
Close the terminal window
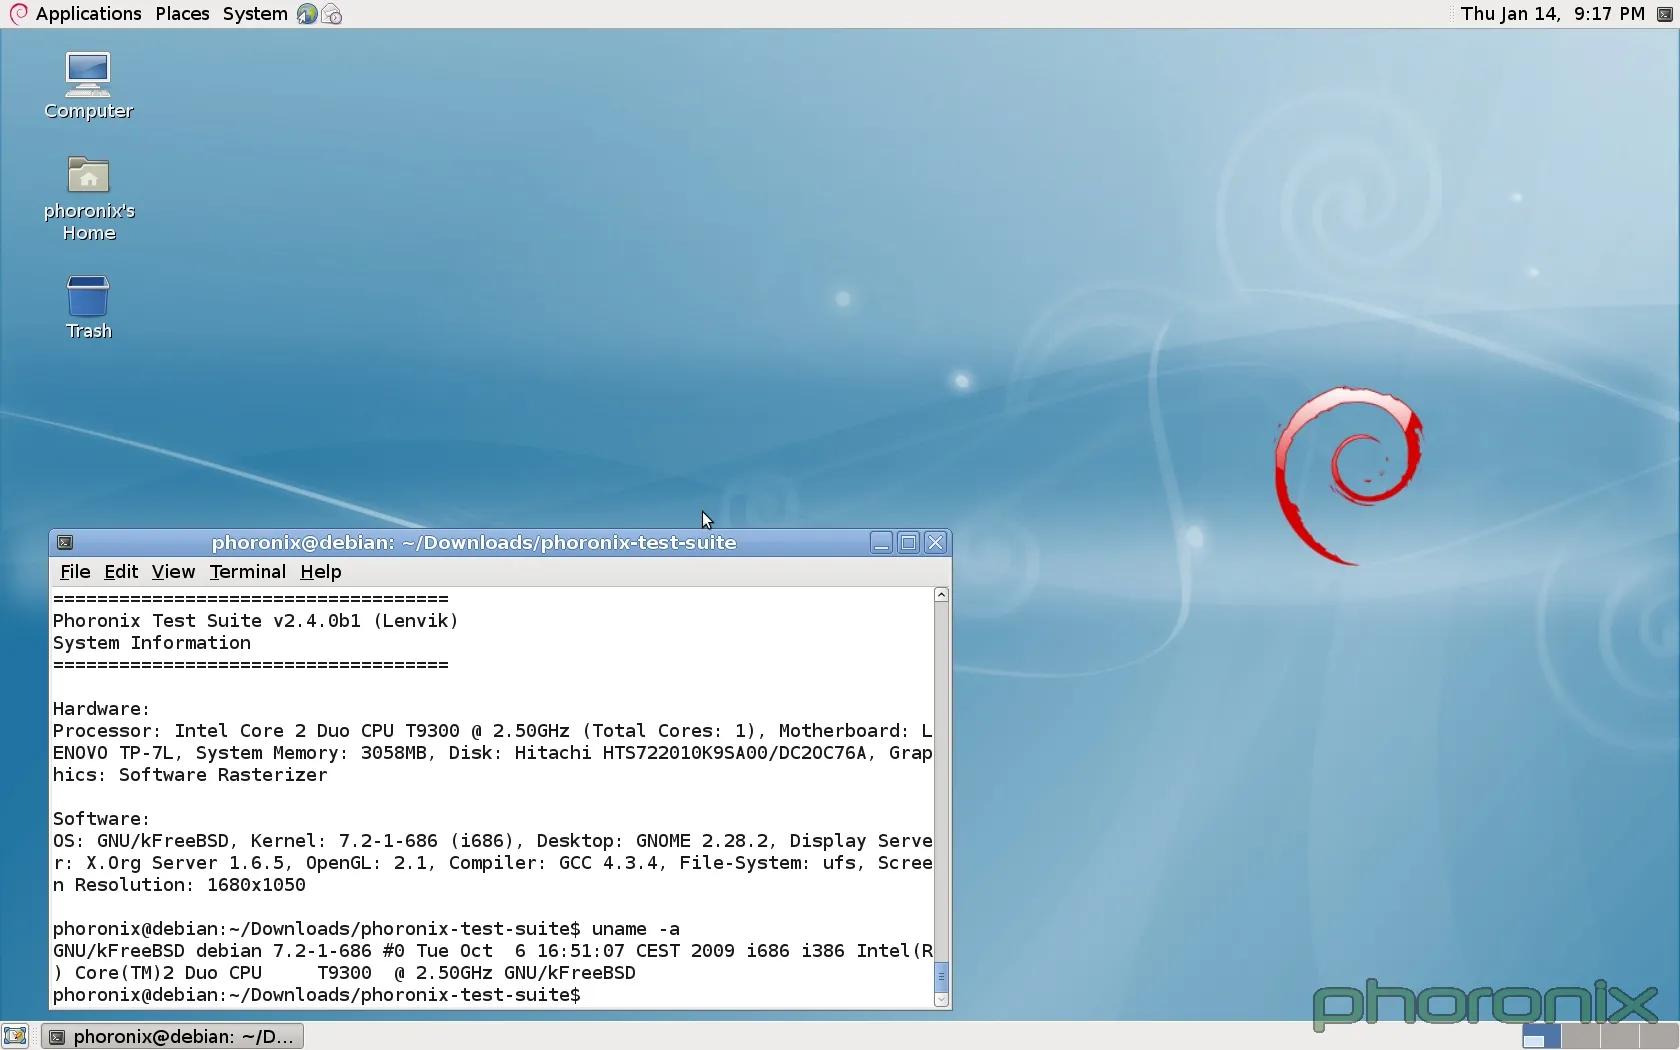(935, 543)
